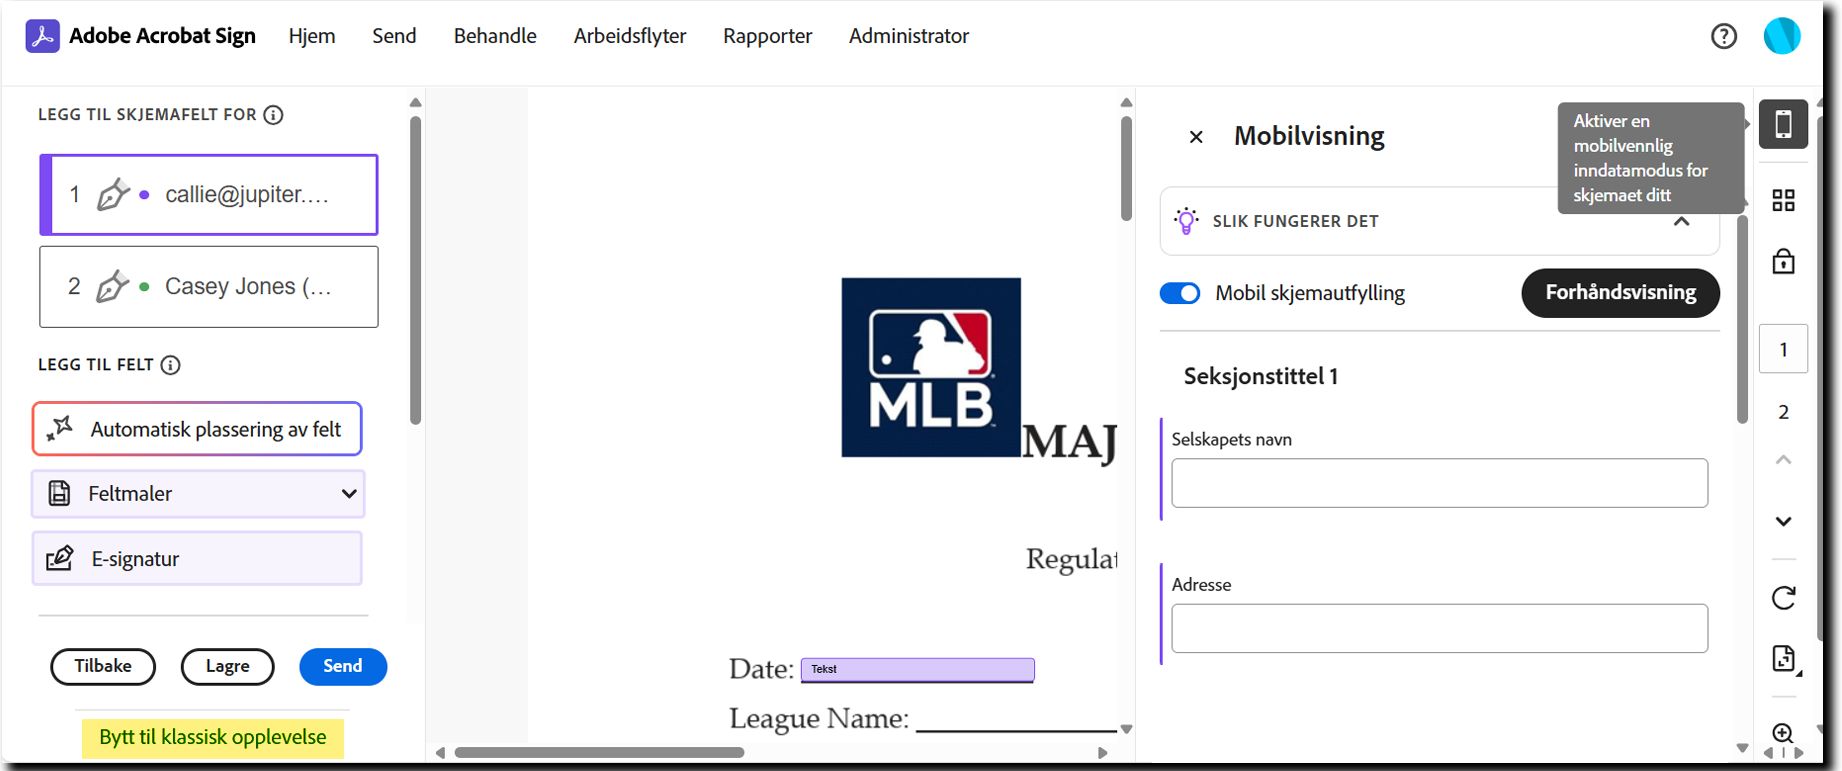Click the Adresse input field
The width and height of the screenshot is (1842, 771).
1439,628
